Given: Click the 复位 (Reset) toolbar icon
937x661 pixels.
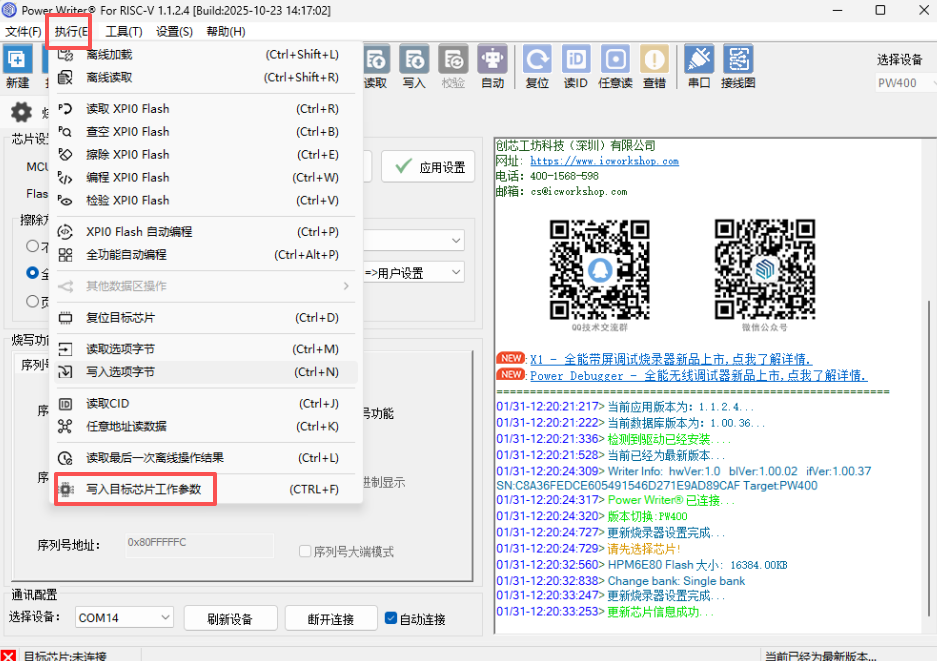Looking at the screenshot, I should 537,60.
